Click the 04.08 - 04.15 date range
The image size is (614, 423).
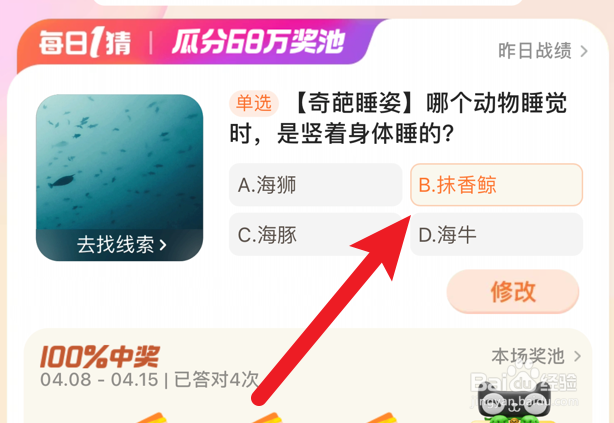99,380
